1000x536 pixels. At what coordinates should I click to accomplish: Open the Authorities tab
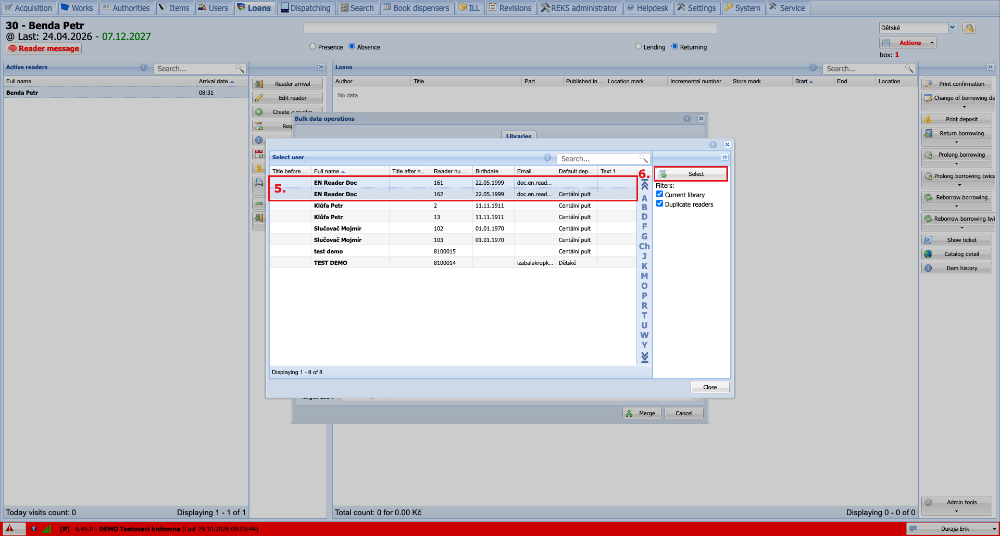(x=126, y=8)
